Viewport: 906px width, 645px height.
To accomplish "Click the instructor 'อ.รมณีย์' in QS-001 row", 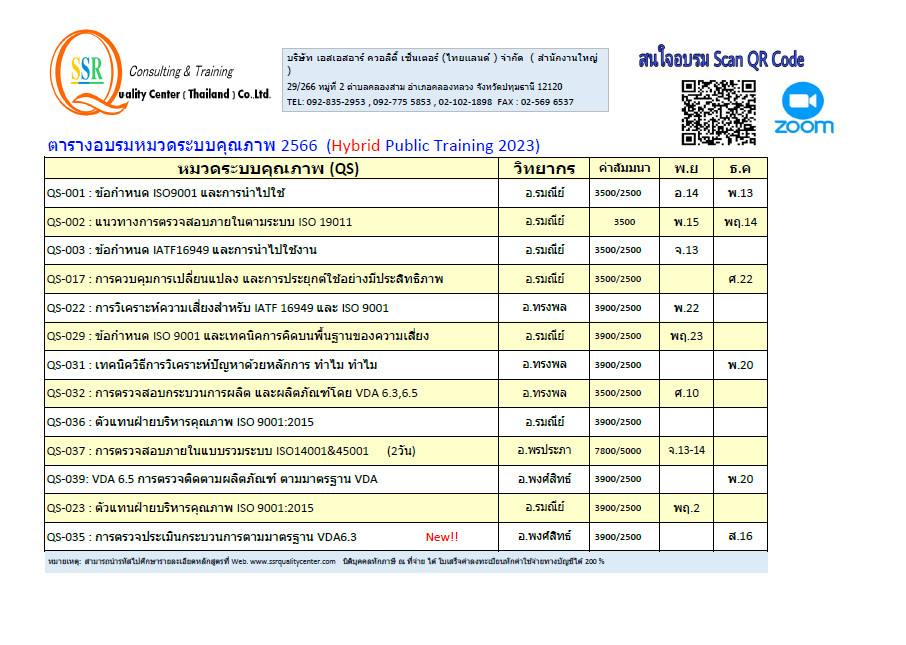I will pyautogui.click(x=544, y=192).
